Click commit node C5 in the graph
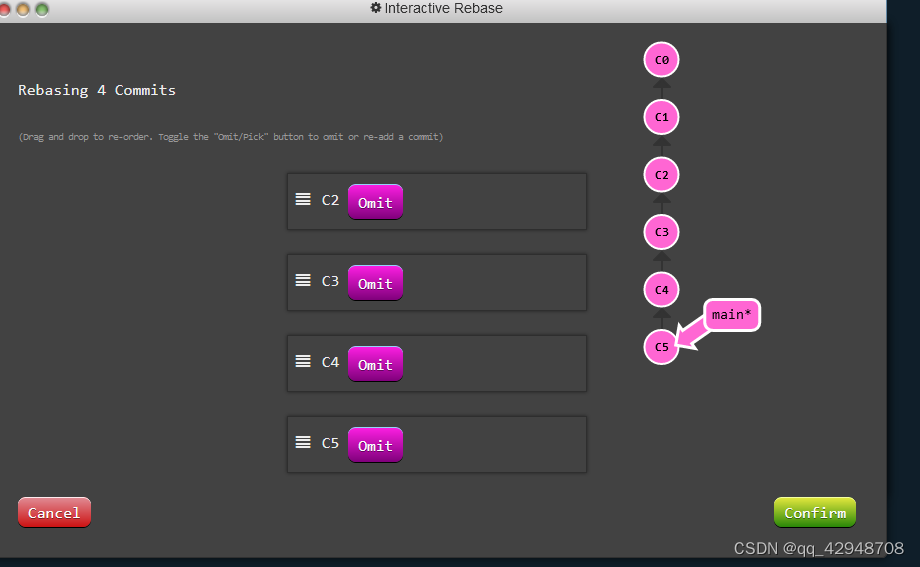 (661, 347)
